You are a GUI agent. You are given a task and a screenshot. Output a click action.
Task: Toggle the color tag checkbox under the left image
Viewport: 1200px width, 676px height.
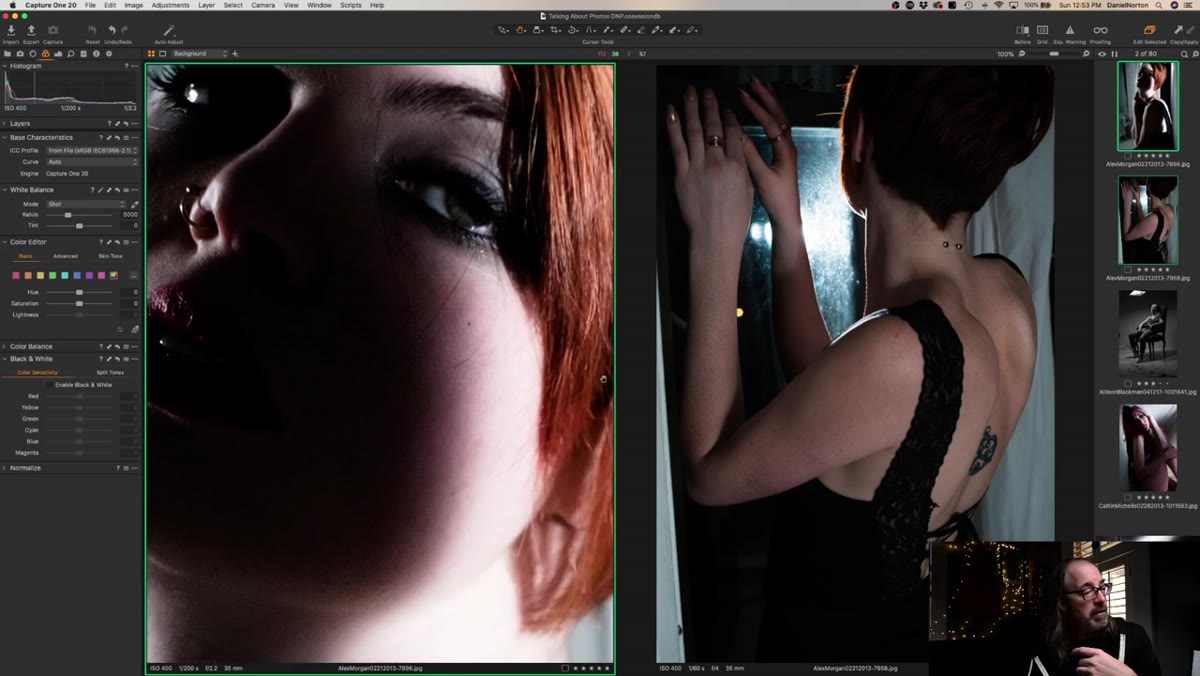coord(565,668)
